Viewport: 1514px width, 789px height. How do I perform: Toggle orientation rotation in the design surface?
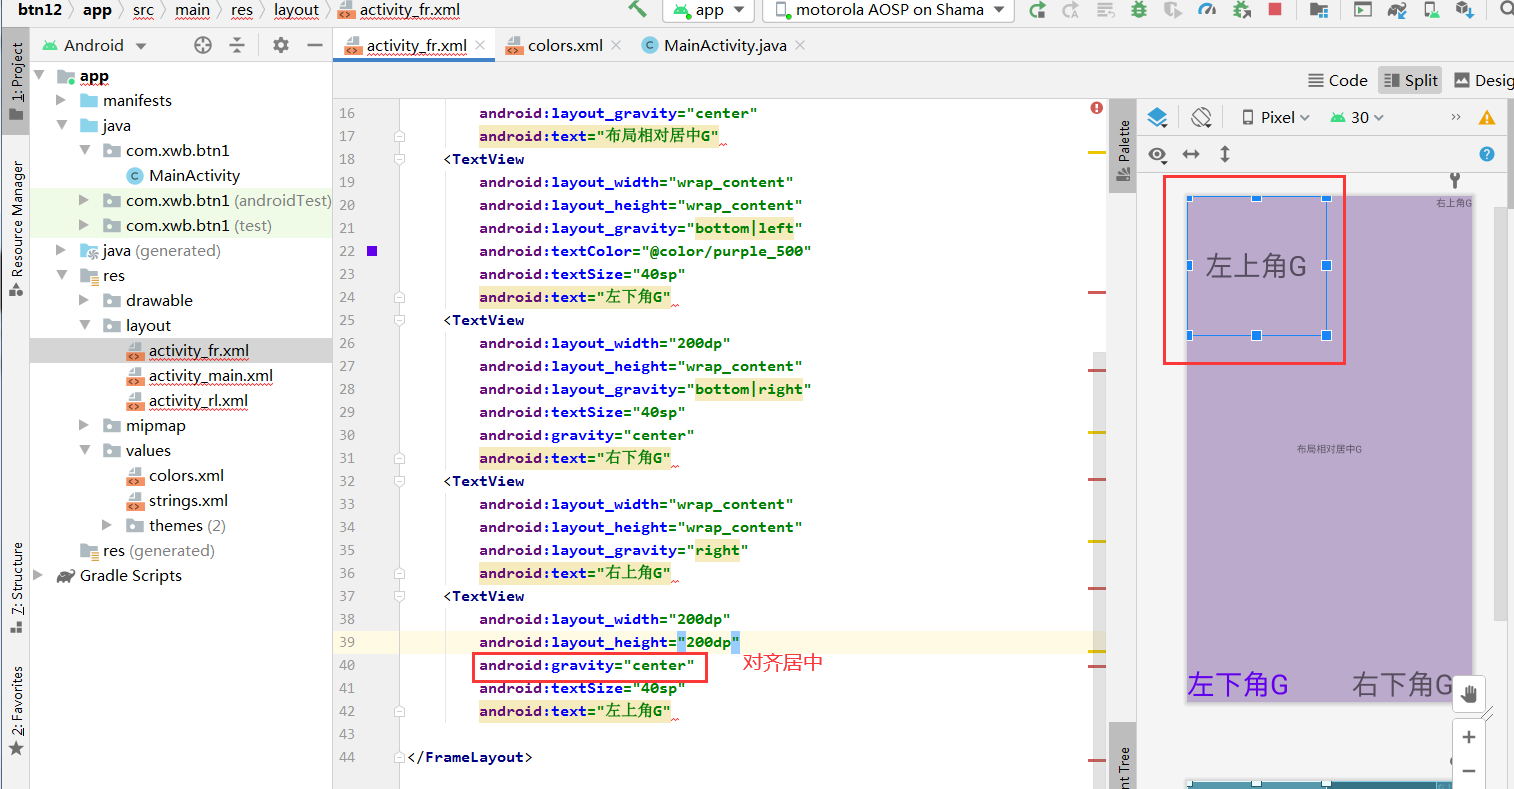1201,117
